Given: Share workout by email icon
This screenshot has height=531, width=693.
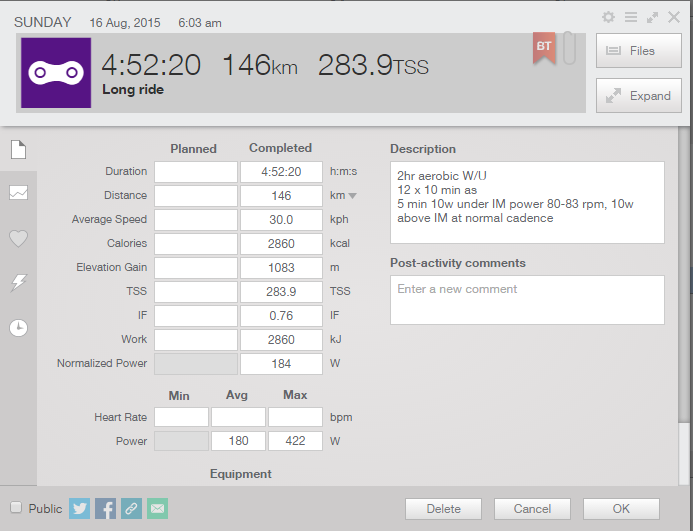Looking at the screenshot, I should pos(157,508).
